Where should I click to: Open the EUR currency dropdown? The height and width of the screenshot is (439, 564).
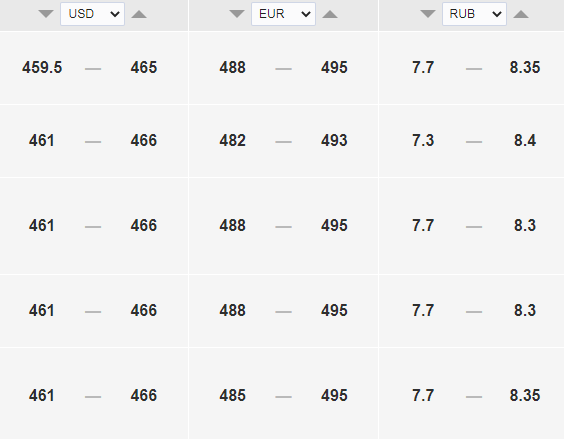283,14
